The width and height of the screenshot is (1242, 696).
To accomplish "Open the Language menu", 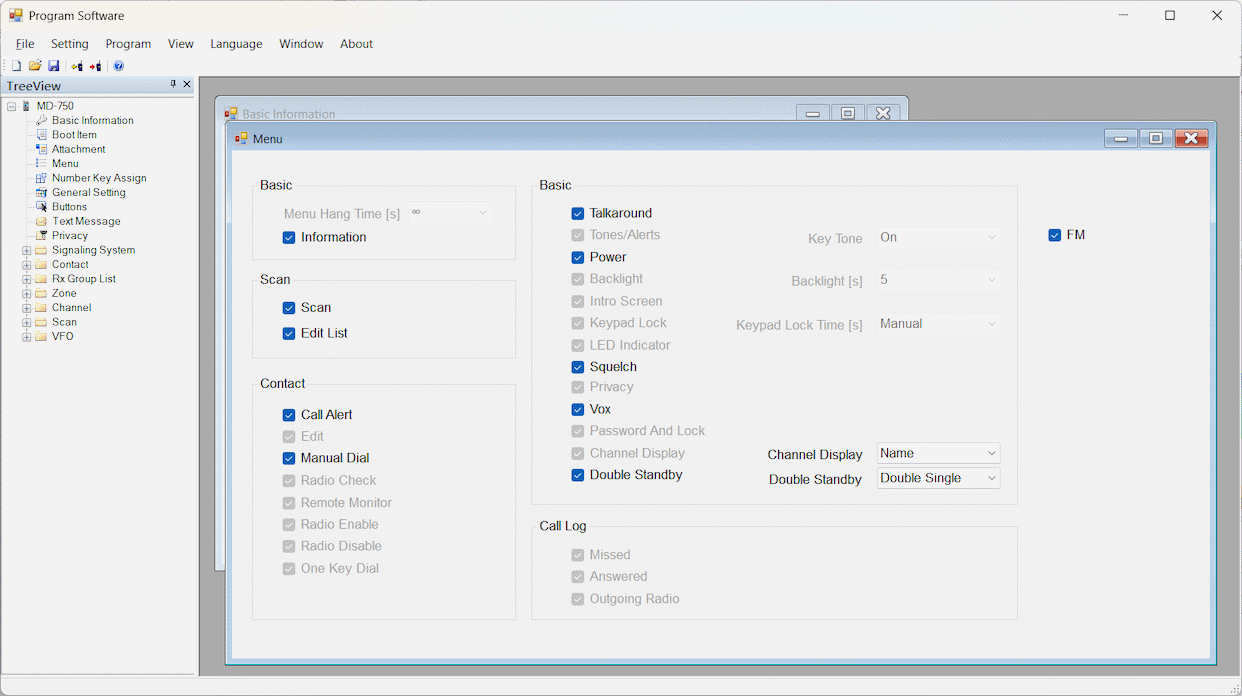I will [236, 44].
